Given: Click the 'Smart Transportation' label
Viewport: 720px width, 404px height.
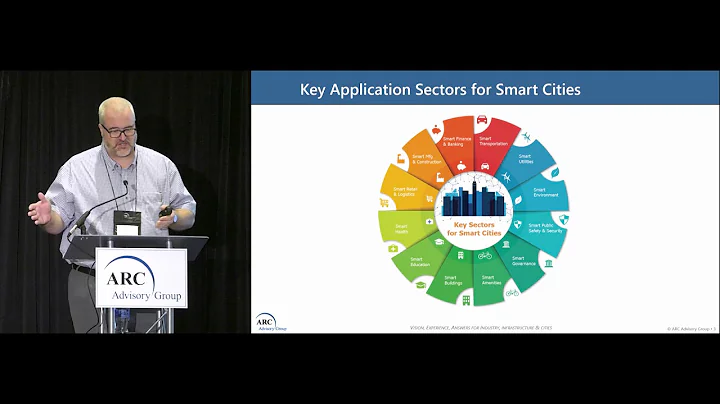Looking at the screenshot, I should pyautogui.click(x=494, y=141).
